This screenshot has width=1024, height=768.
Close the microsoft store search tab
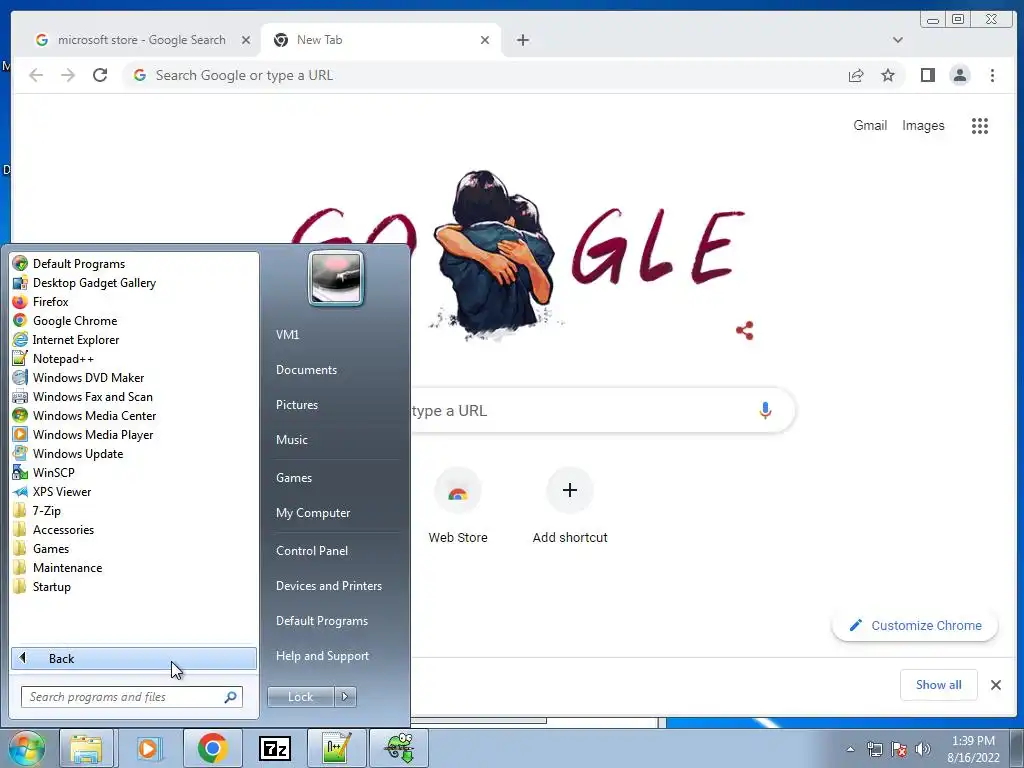[x=246, y=40]
